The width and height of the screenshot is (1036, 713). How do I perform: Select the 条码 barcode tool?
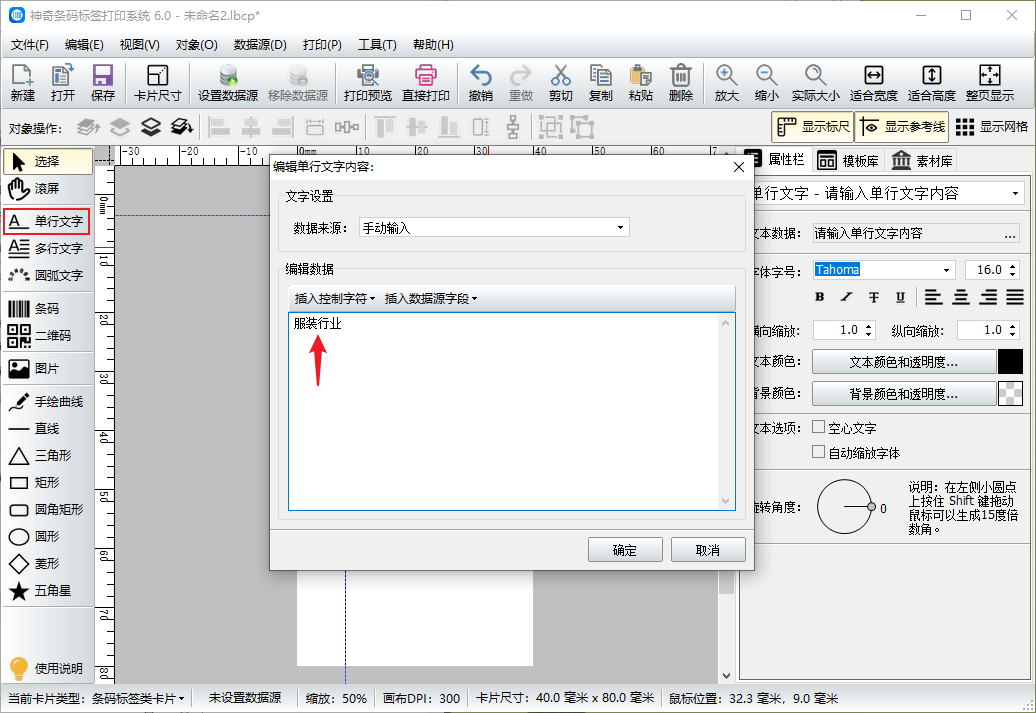point(47,309)
